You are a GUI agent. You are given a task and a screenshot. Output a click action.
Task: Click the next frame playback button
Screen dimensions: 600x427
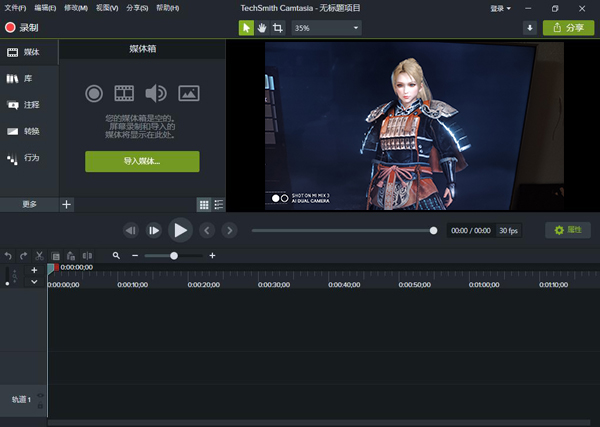click(153, 230)
